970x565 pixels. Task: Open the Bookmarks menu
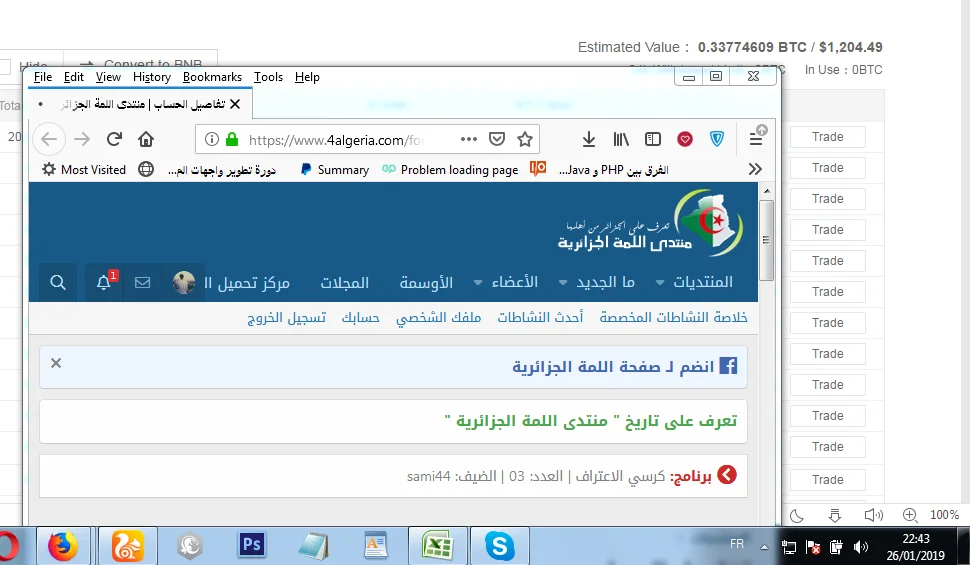tap(212, 77)
